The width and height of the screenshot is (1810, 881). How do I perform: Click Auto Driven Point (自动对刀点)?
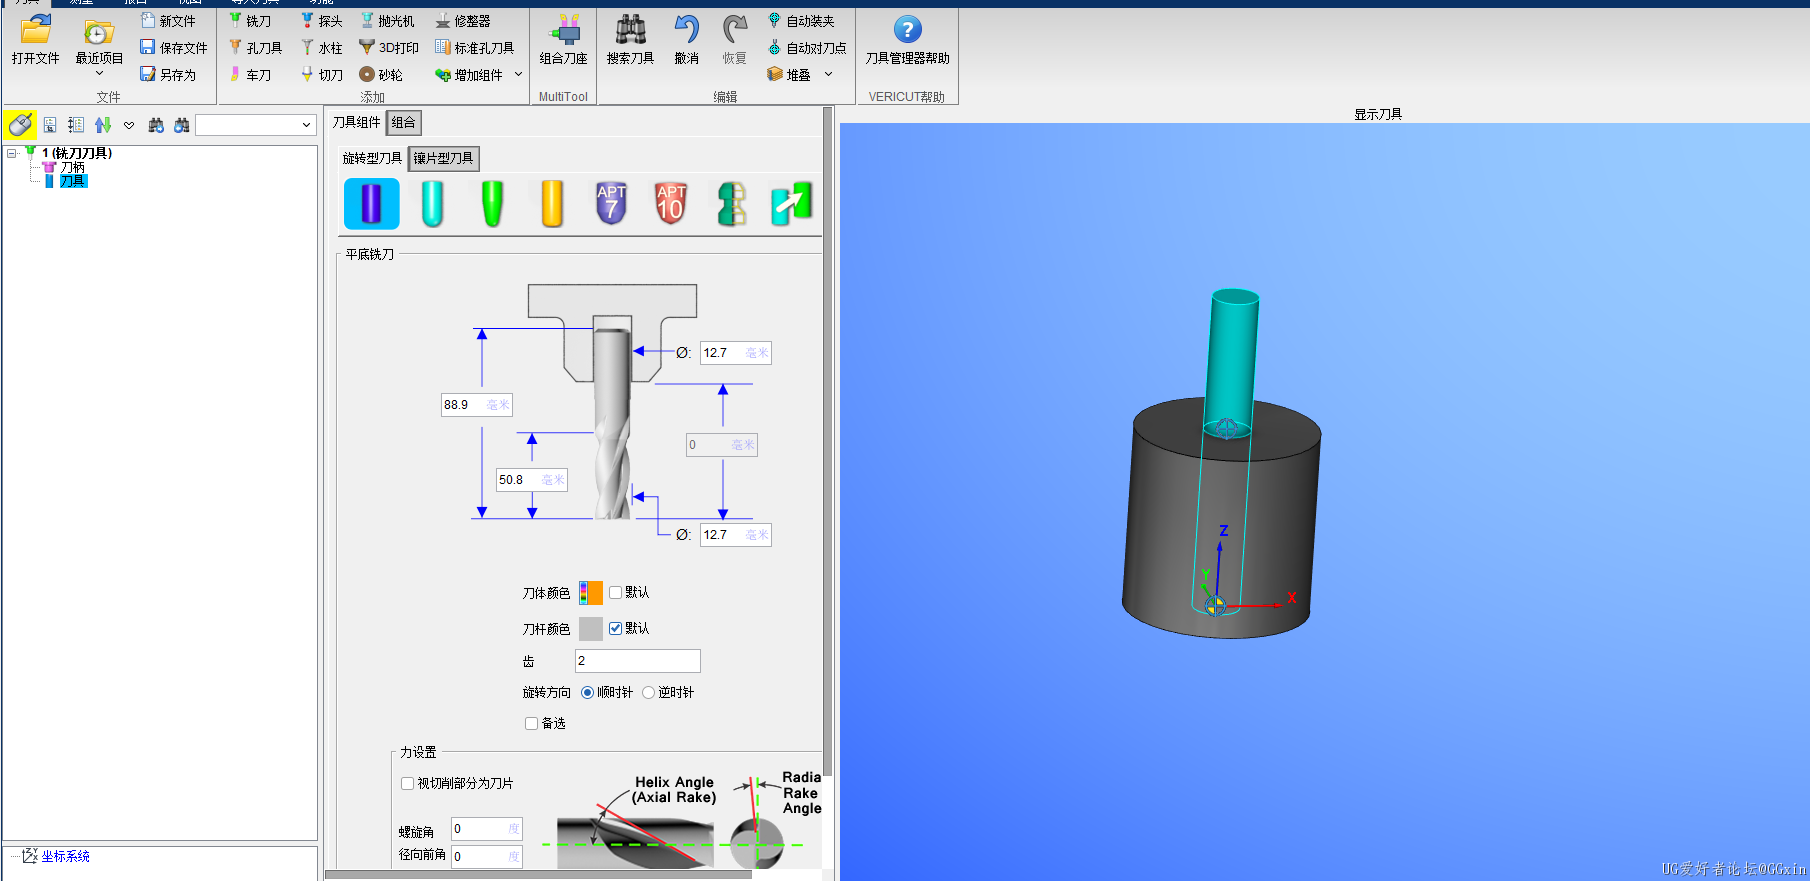point(807,47)
